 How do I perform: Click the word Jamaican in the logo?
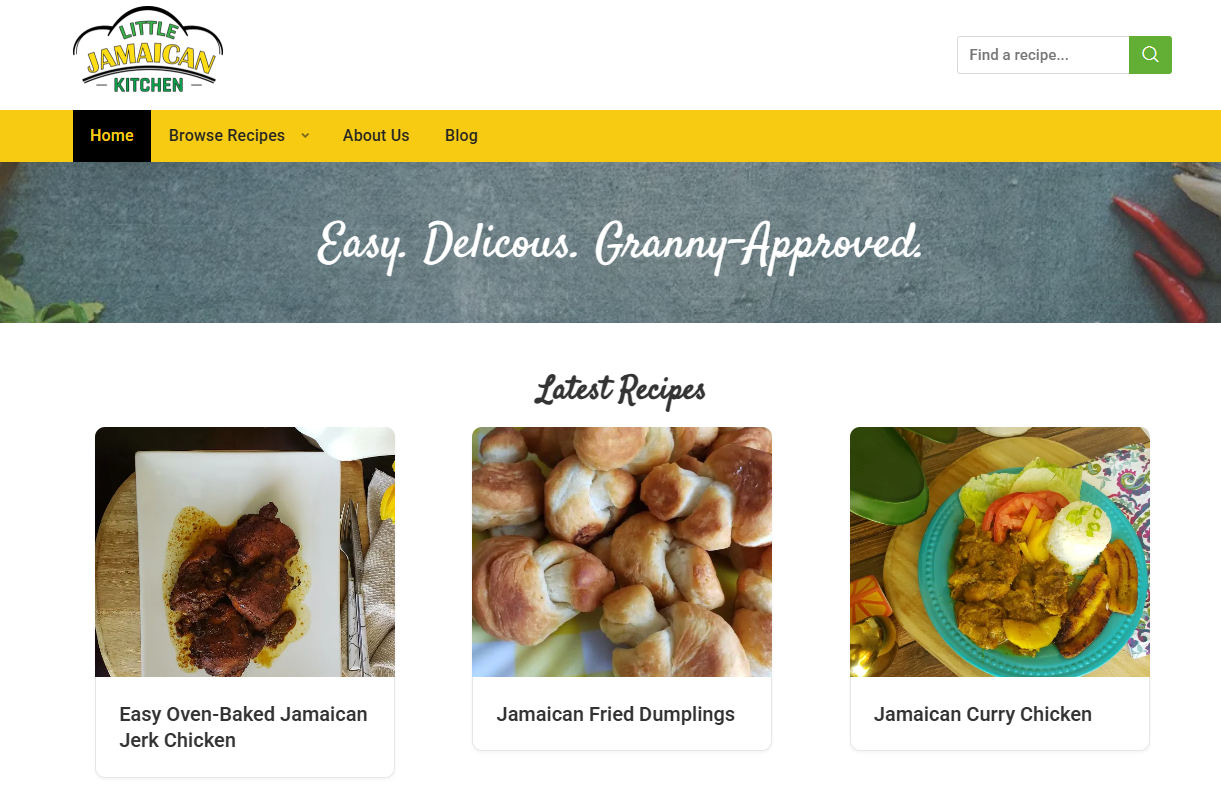pos(150,60)
